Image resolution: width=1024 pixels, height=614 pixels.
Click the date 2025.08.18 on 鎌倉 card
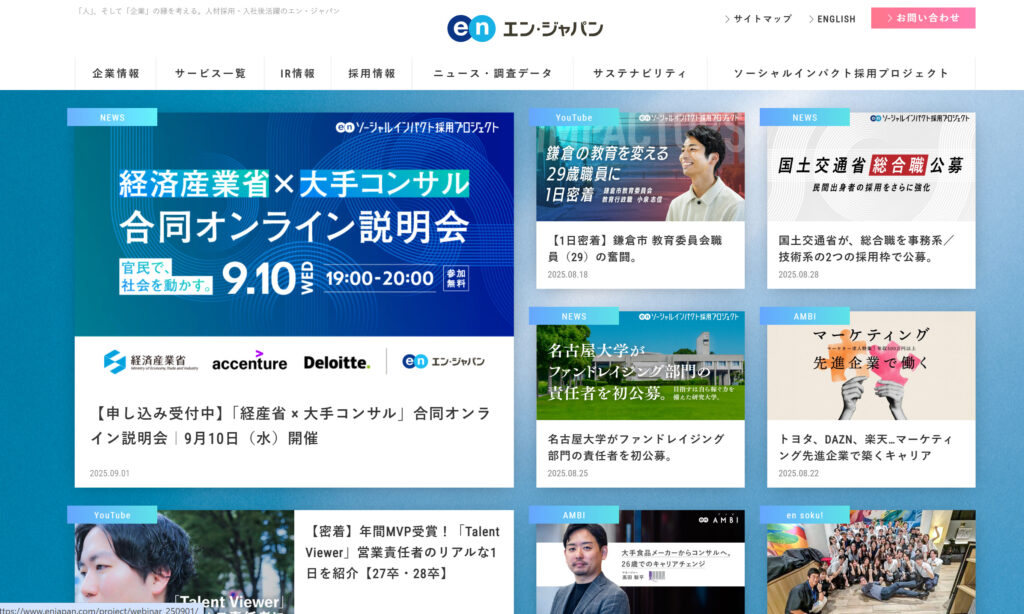click(568, 274)
